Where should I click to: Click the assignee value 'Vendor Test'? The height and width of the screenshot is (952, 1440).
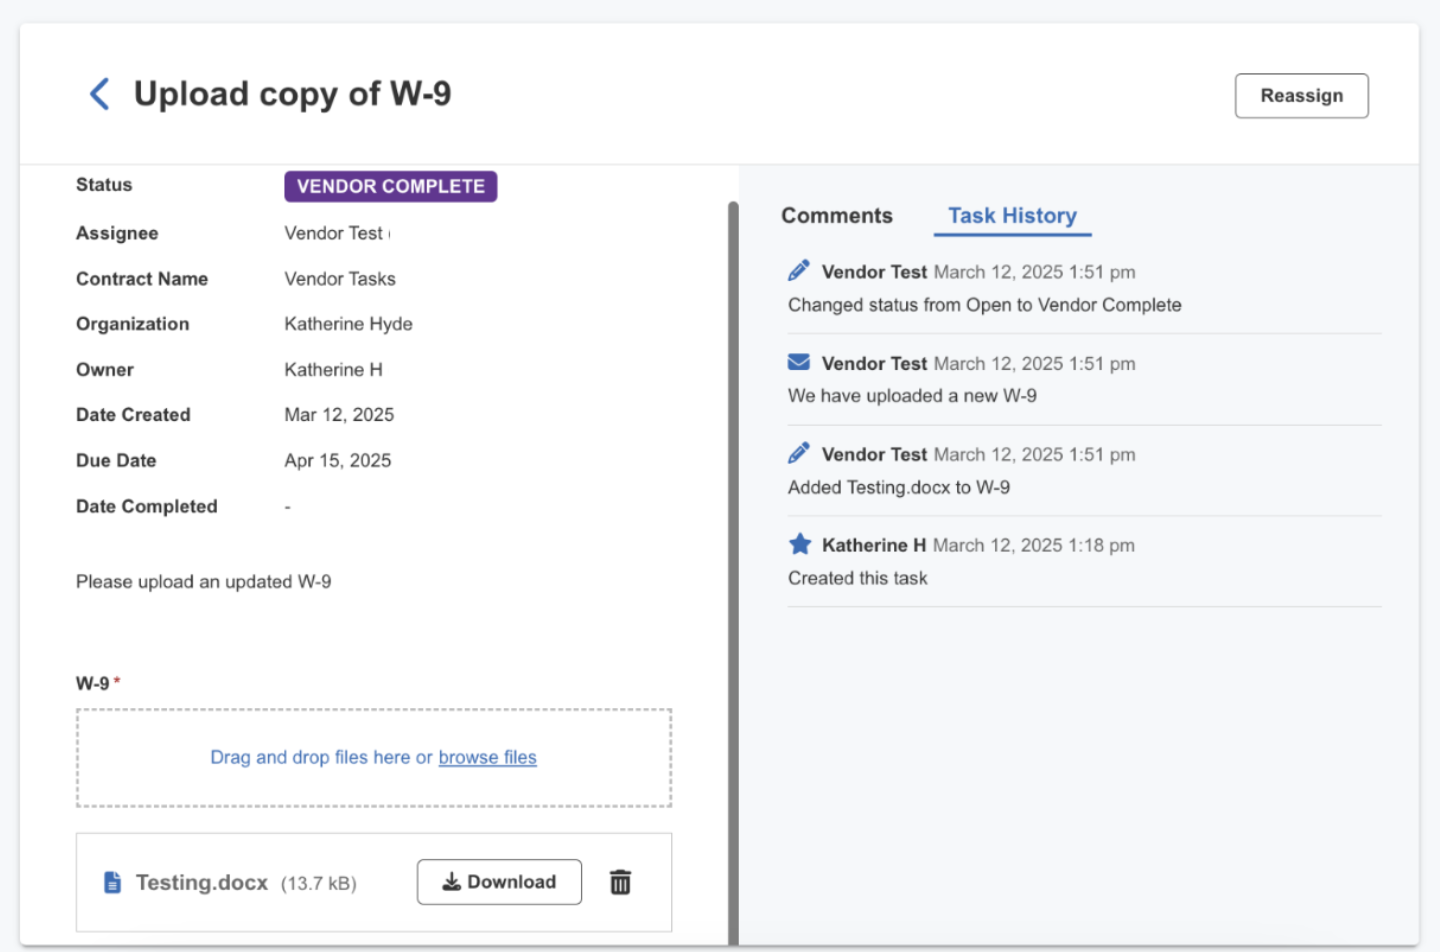[334, 233]
